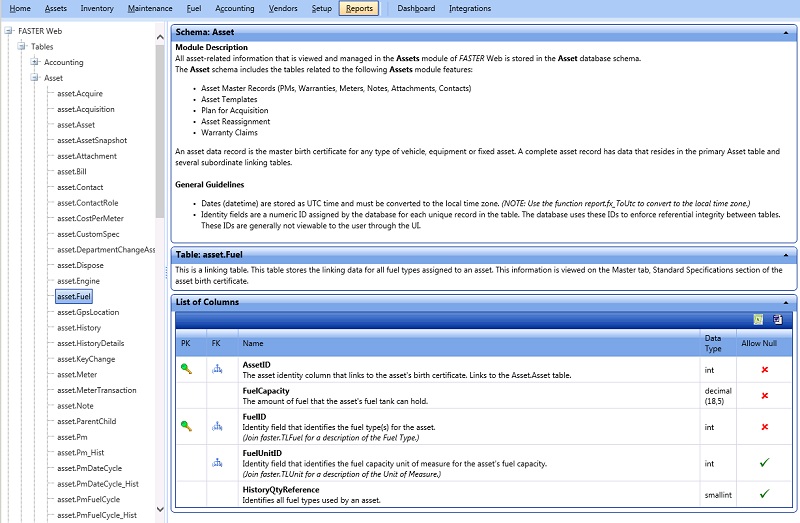The image size is (800, 523).
Task: Click tree scrollbar up arrow
Action: tap(160, 37)
